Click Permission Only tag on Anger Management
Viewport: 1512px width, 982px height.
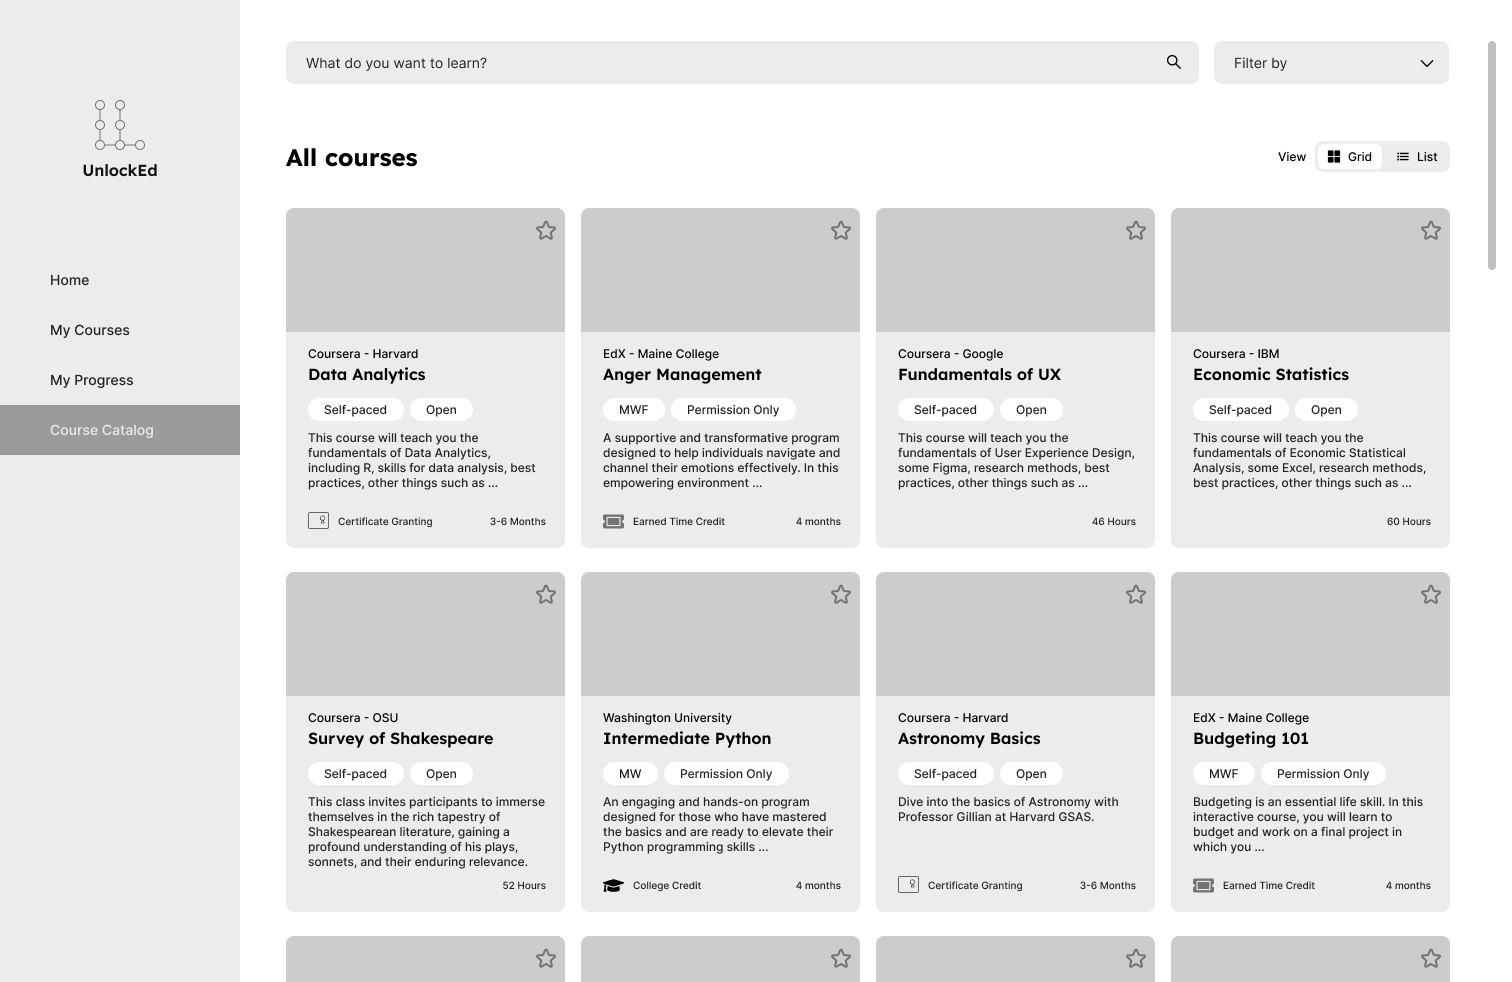[733, 410]
